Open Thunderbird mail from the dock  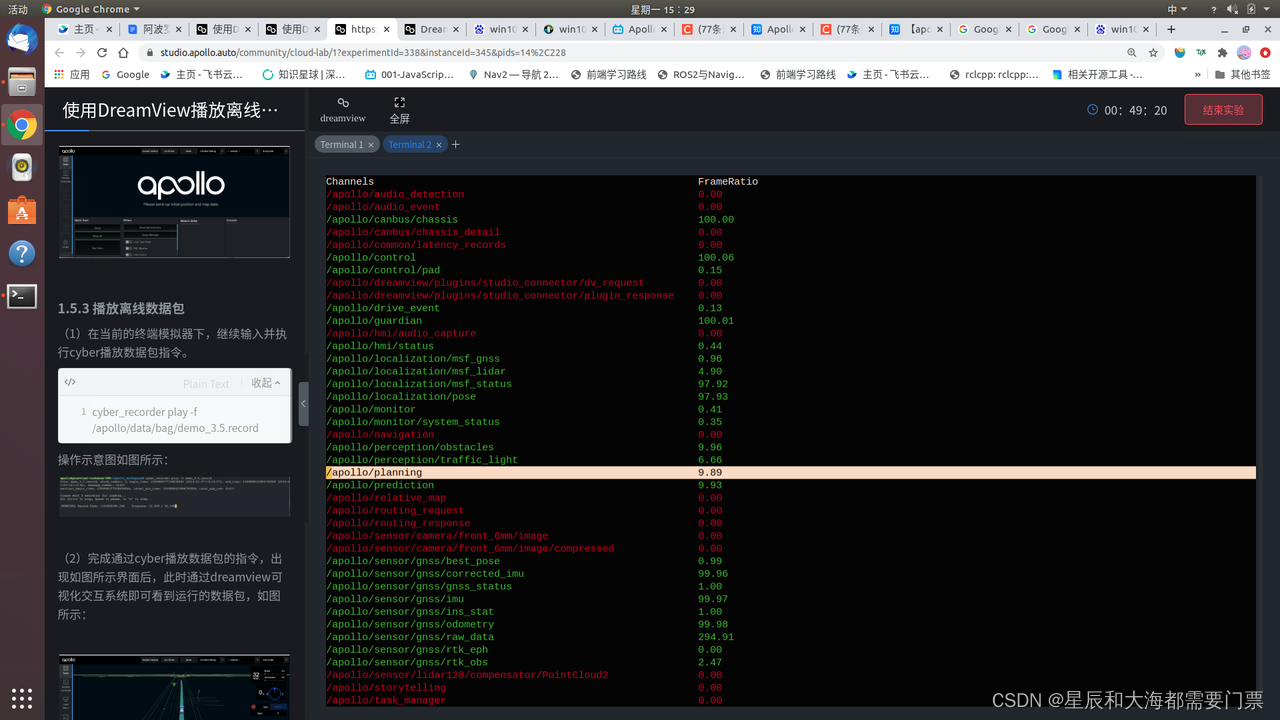22,40
